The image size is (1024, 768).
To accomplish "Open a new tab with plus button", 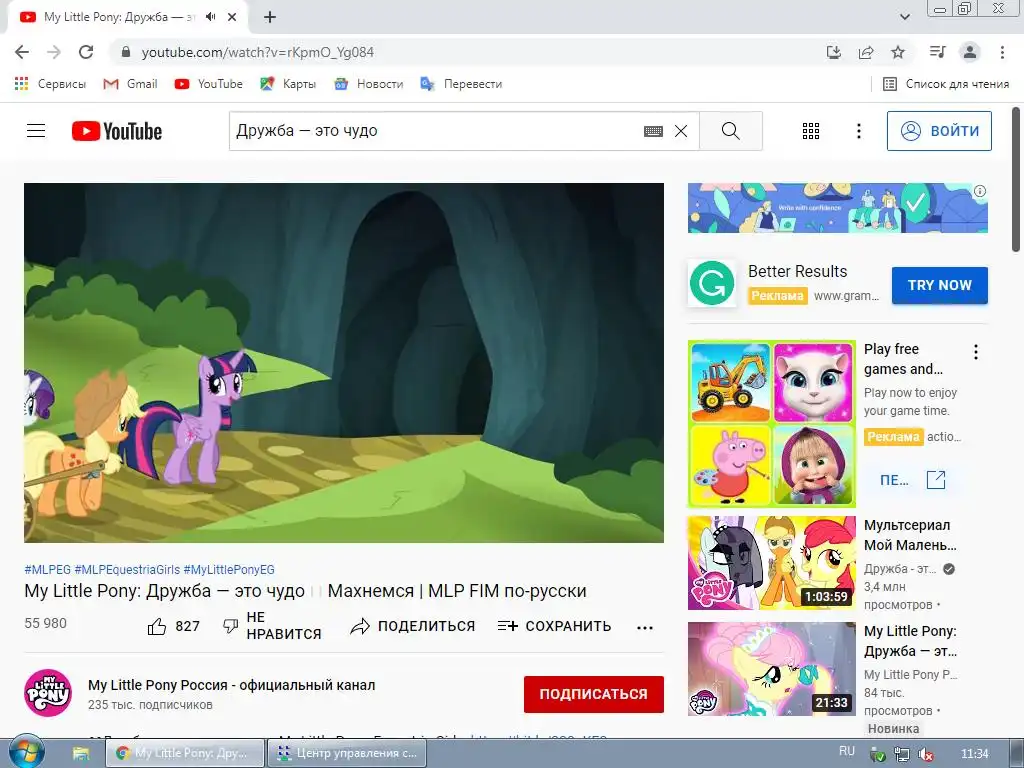I will (x=270, y=17).
